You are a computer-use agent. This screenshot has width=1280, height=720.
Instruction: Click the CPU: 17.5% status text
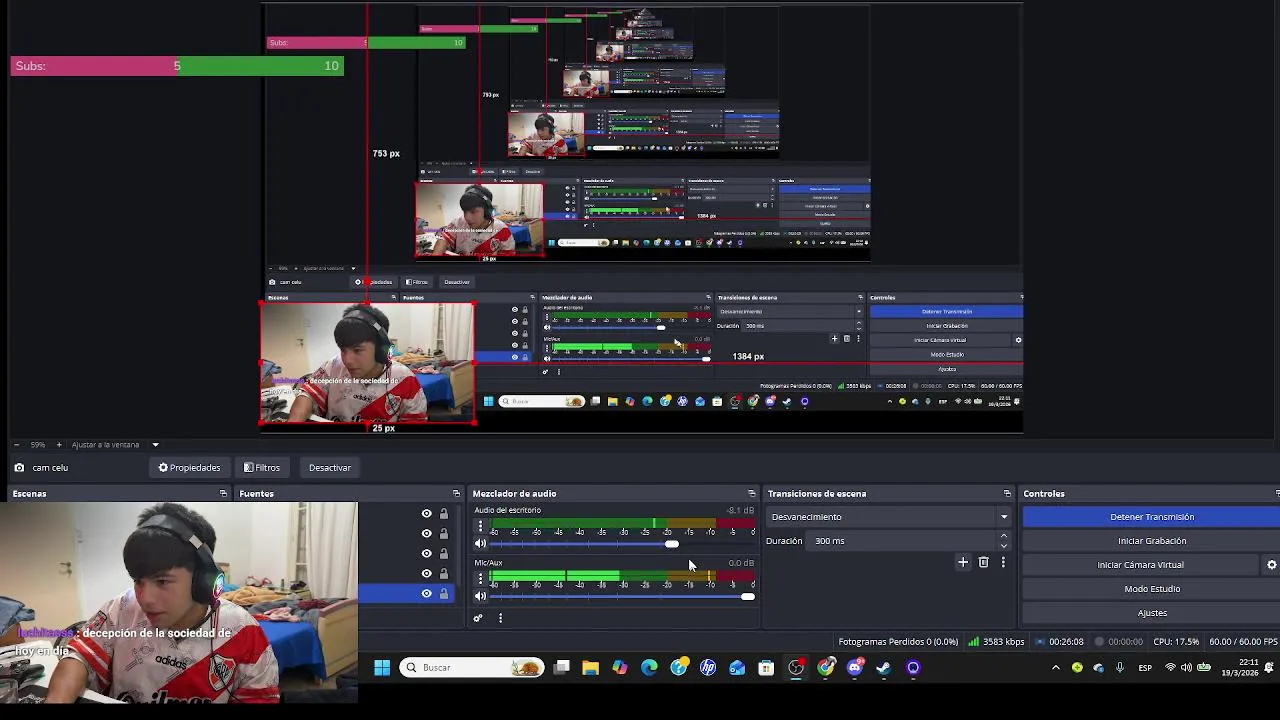pos(1176,642)
